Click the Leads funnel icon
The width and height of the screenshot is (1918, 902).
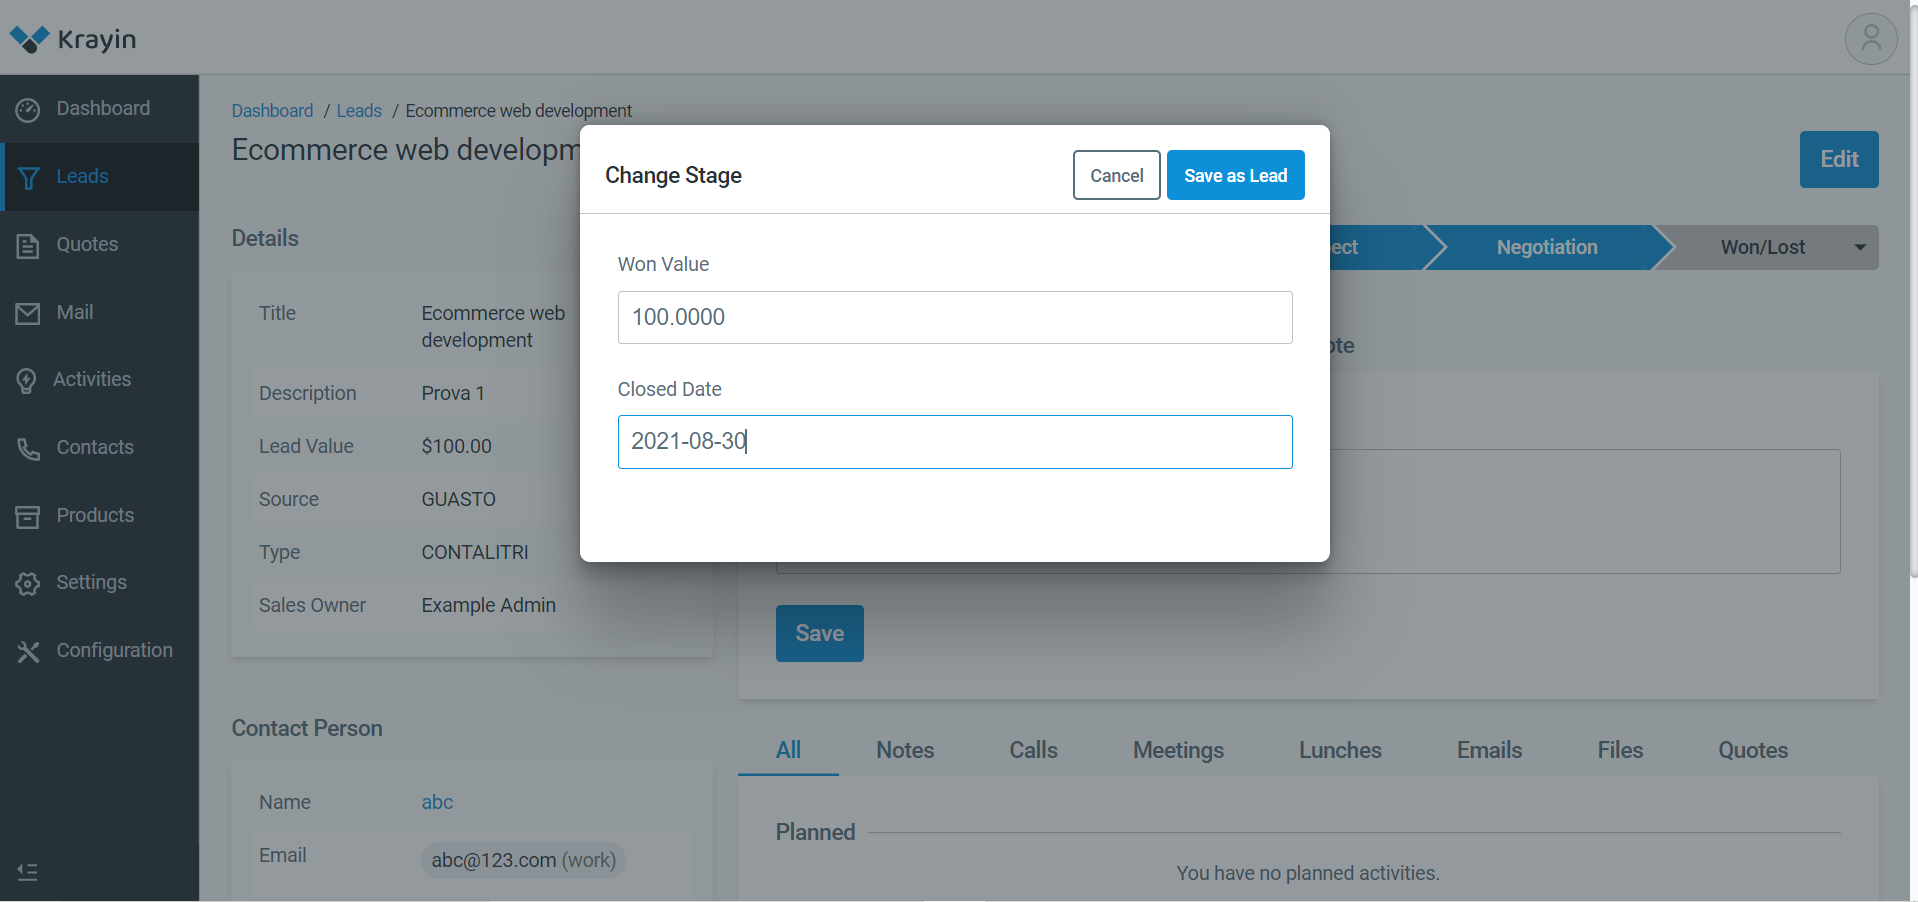pos(28,178)
